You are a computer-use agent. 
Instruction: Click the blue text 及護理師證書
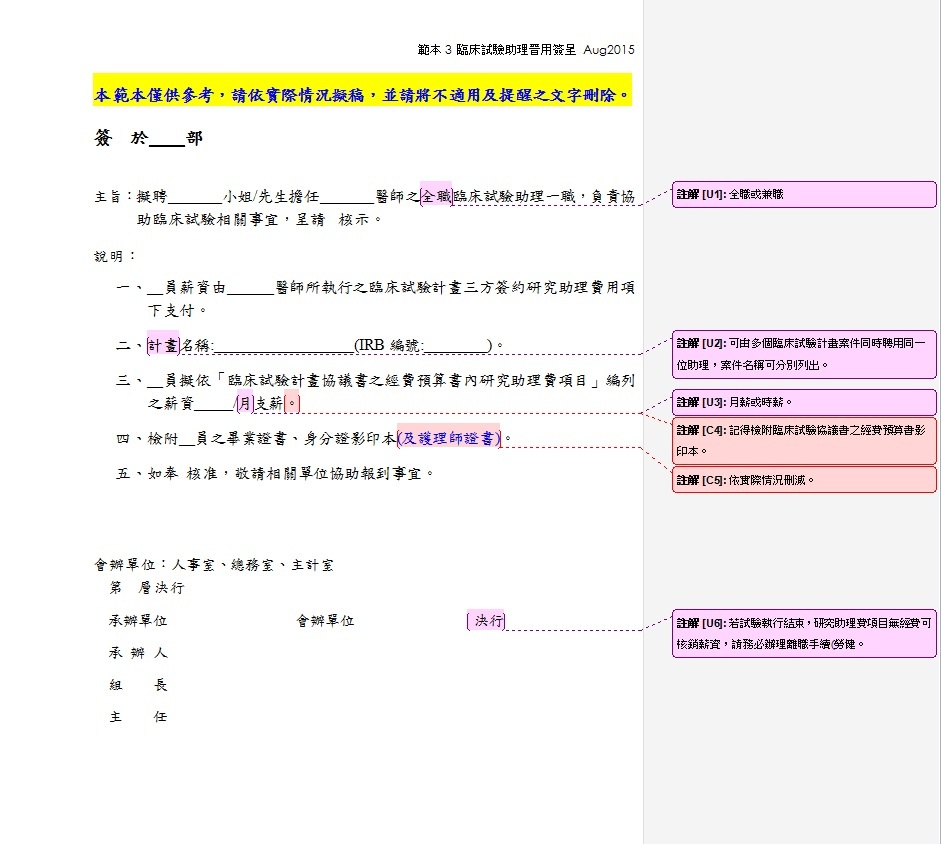coord(449,438)
